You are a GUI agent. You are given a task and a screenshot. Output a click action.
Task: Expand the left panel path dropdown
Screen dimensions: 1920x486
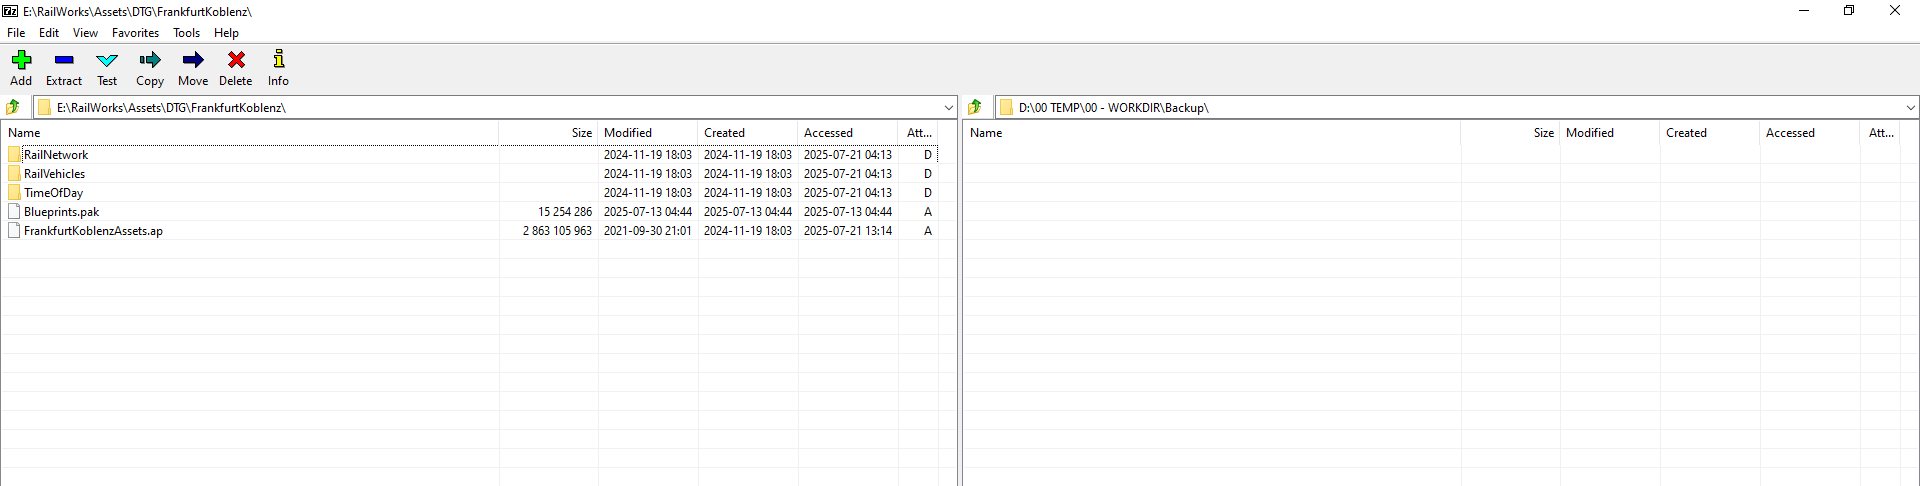[x=948, y=107]
